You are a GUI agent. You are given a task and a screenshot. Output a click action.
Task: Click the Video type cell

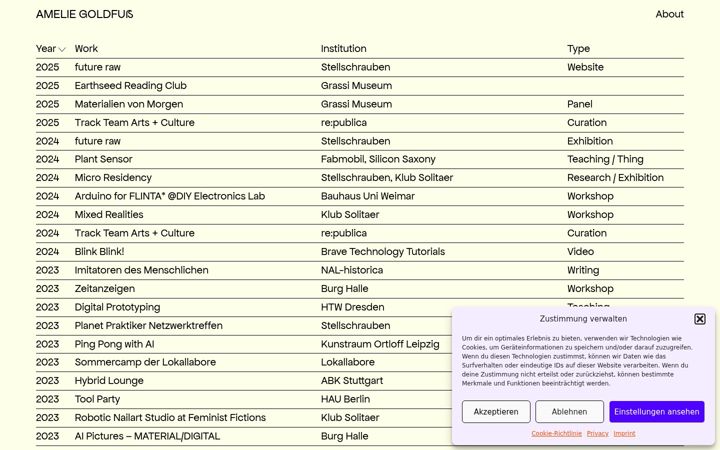pos(580,252)
